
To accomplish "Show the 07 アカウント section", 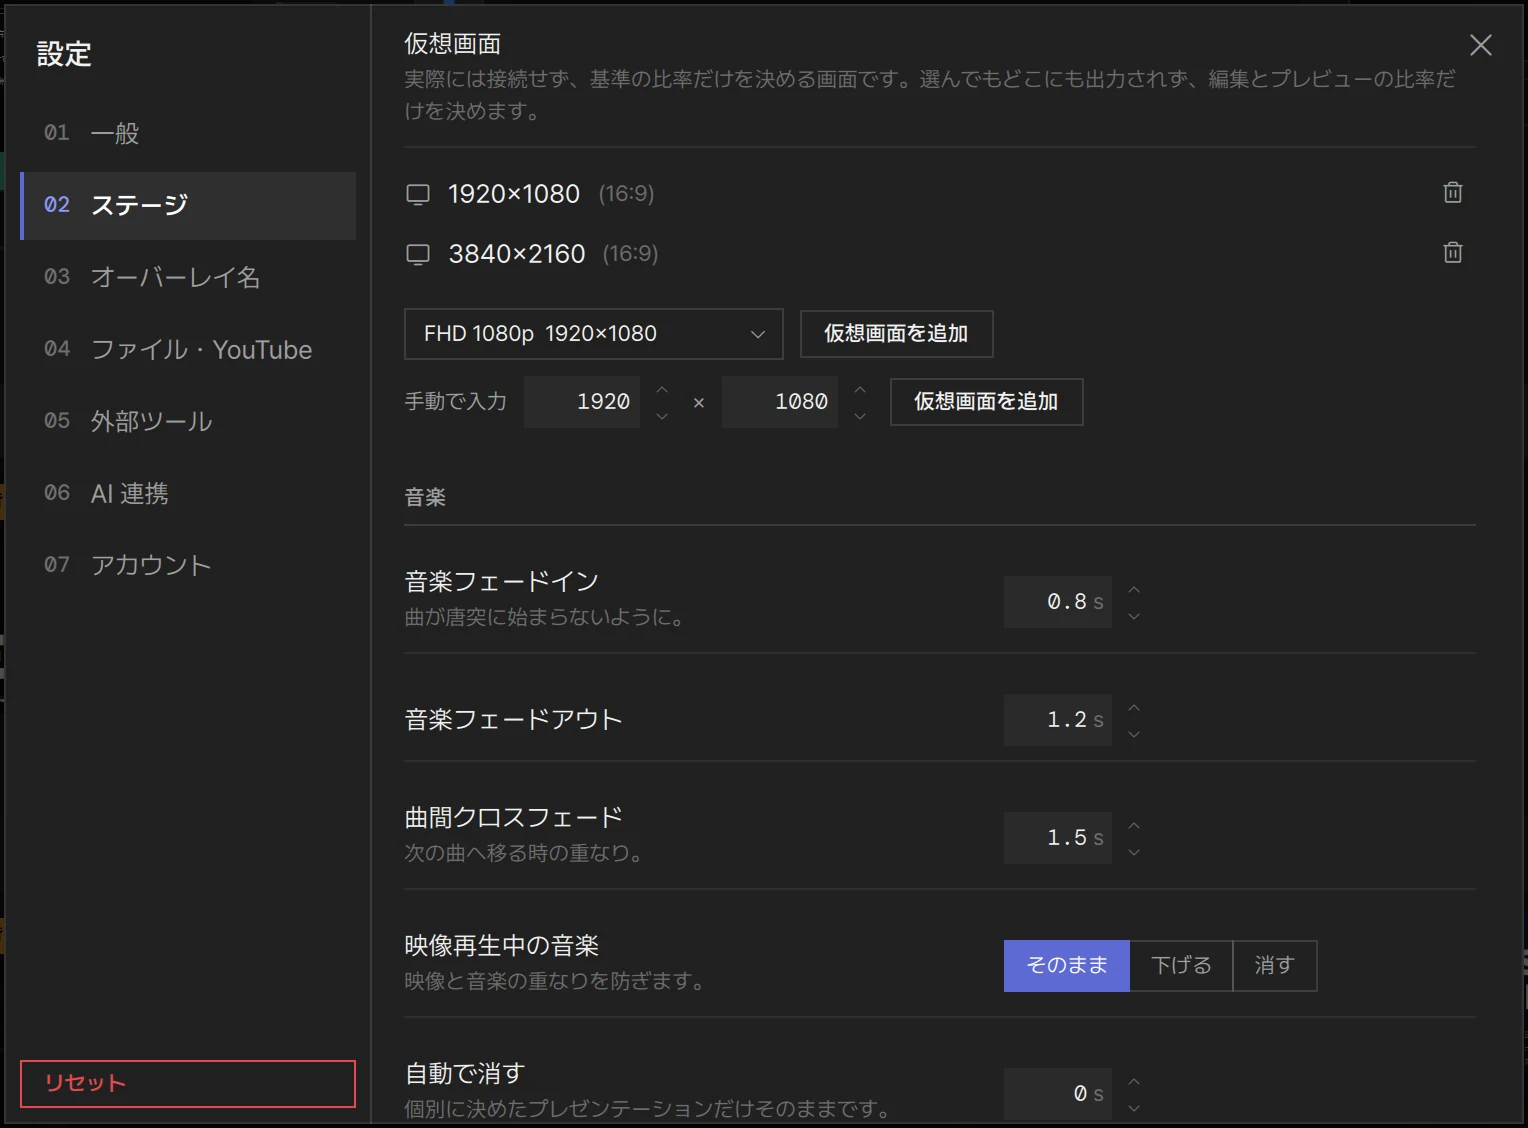I will [x=188, y=565].
